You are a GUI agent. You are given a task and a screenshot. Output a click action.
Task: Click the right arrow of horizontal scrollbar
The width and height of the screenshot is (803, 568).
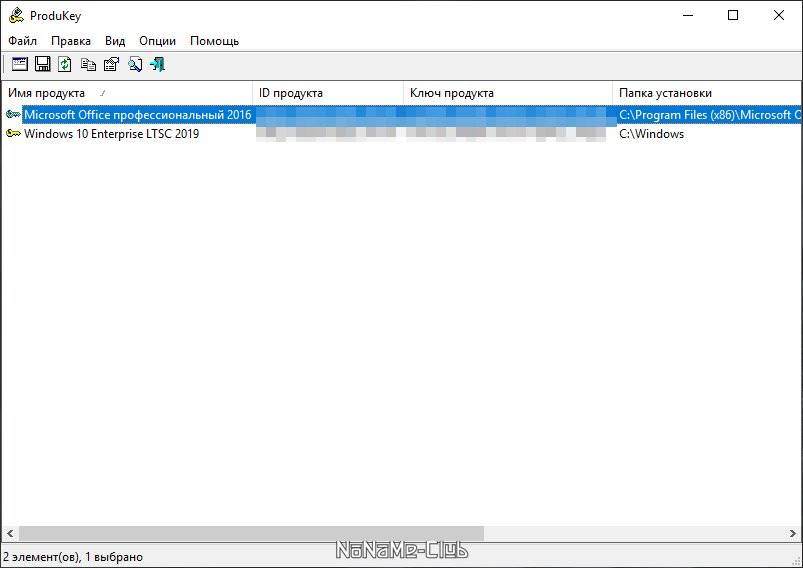click(x=793, y=533)
